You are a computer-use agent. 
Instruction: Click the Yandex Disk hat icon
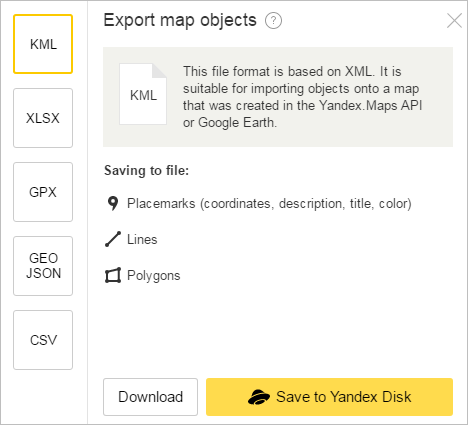pyautogui.click(x=259, y=397)
